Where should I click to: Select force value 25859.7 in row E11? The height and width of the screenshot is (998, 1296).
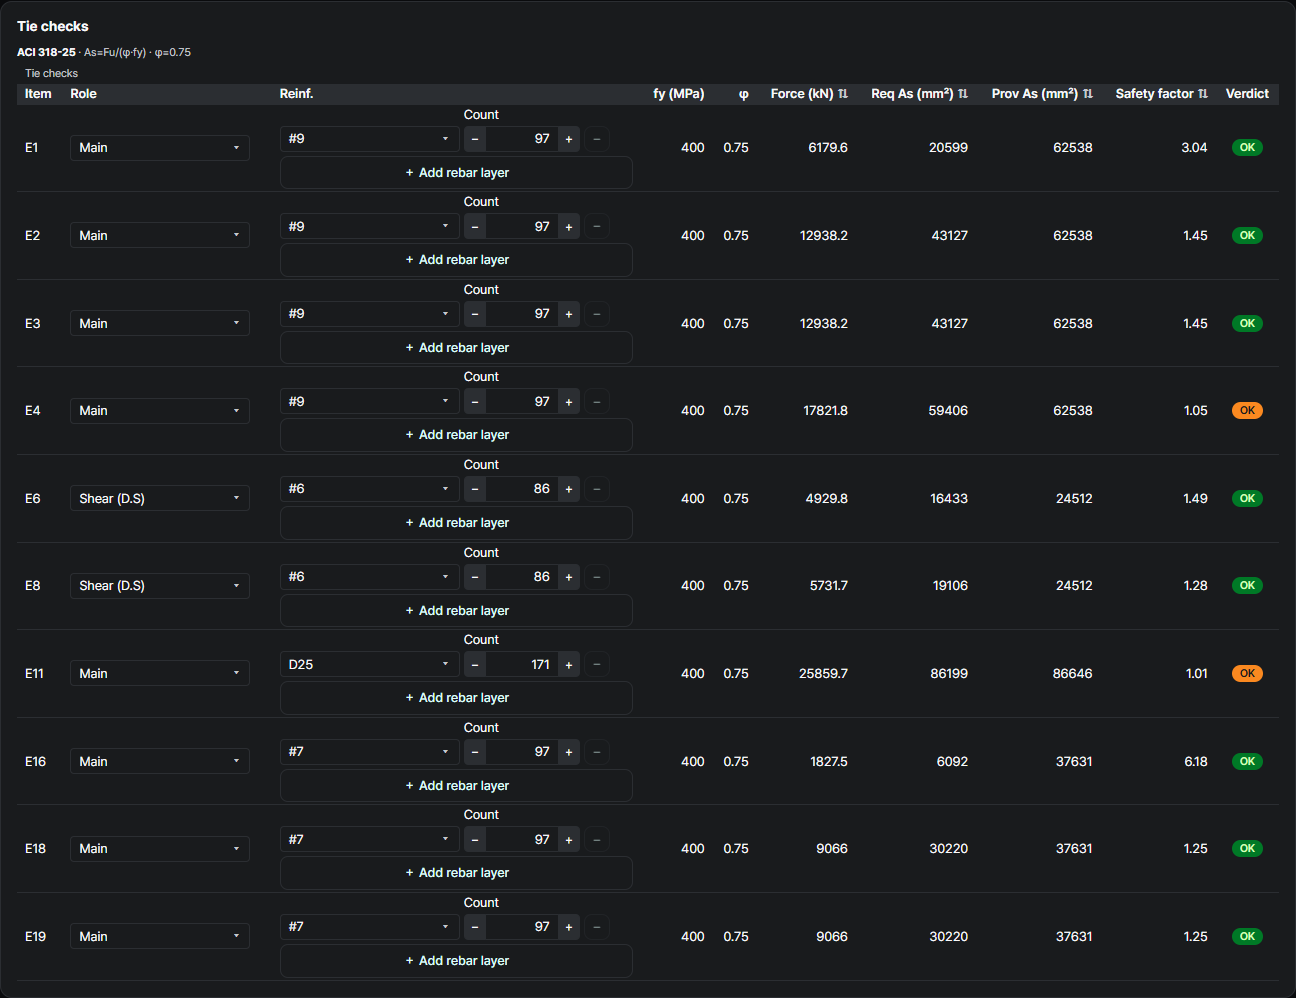[x=823, y=674]
